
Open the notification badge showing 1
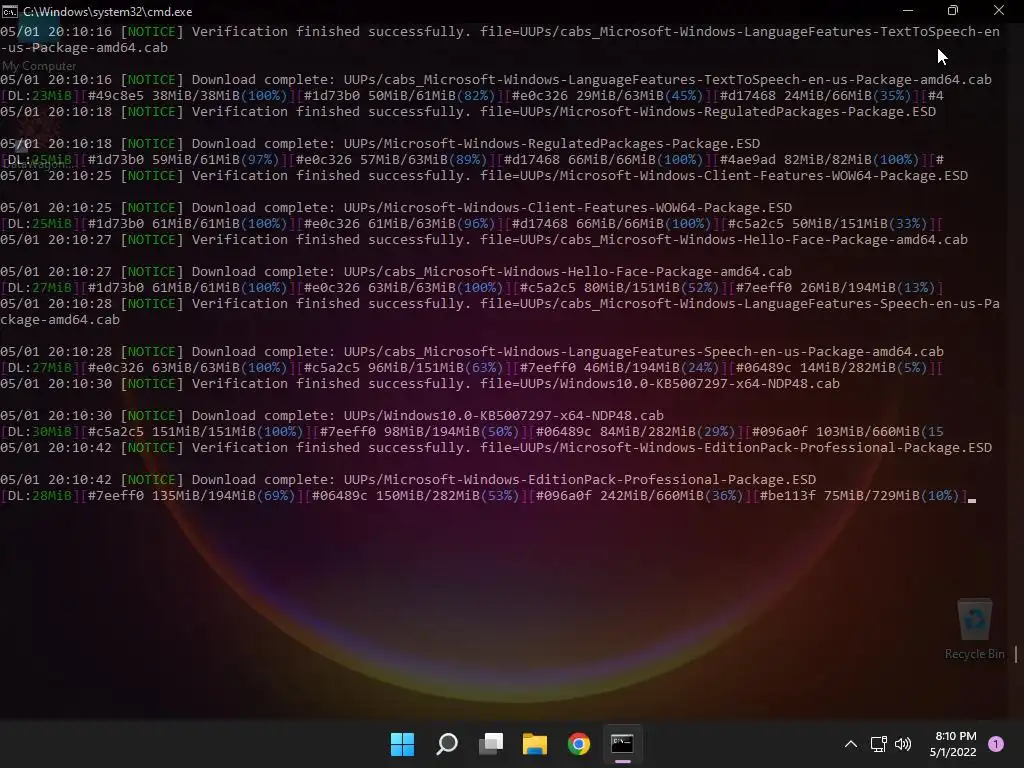pyautogui.click(x=996, y=744)
